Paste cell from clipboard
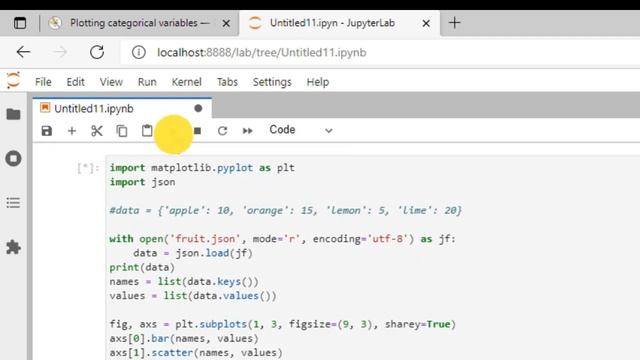 [x=147, y=131]
